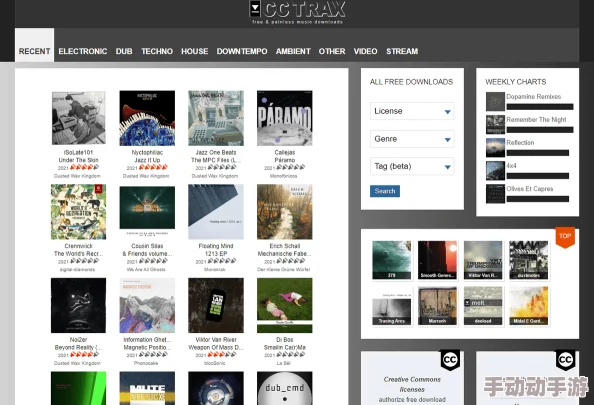
Task: Expand the License dropdown
Action: click(412, 111)
